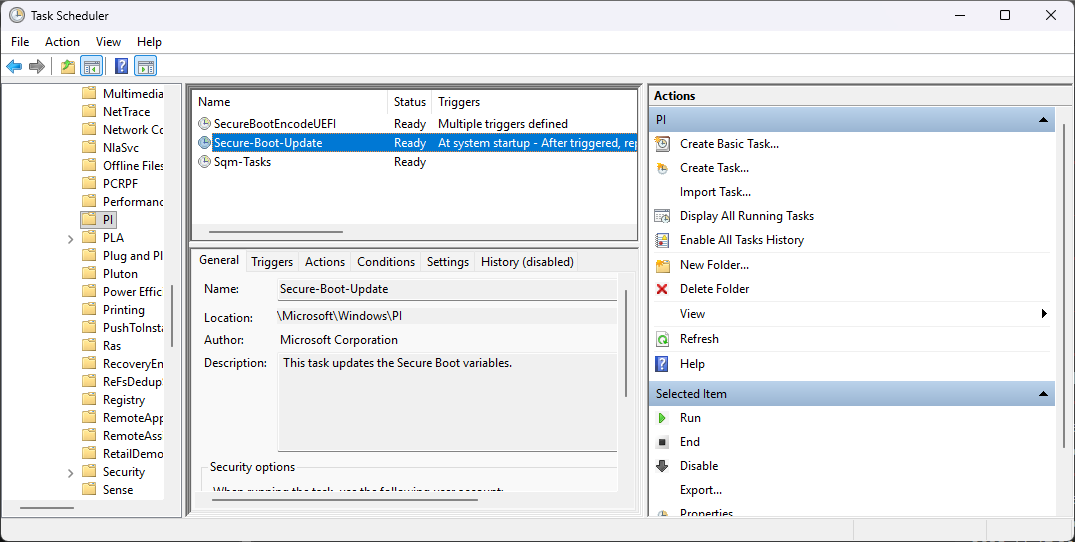The width and height of the screenshot is (1075, 542).
Task: Click the Up One Level folder icon
Action: (67, 67)
